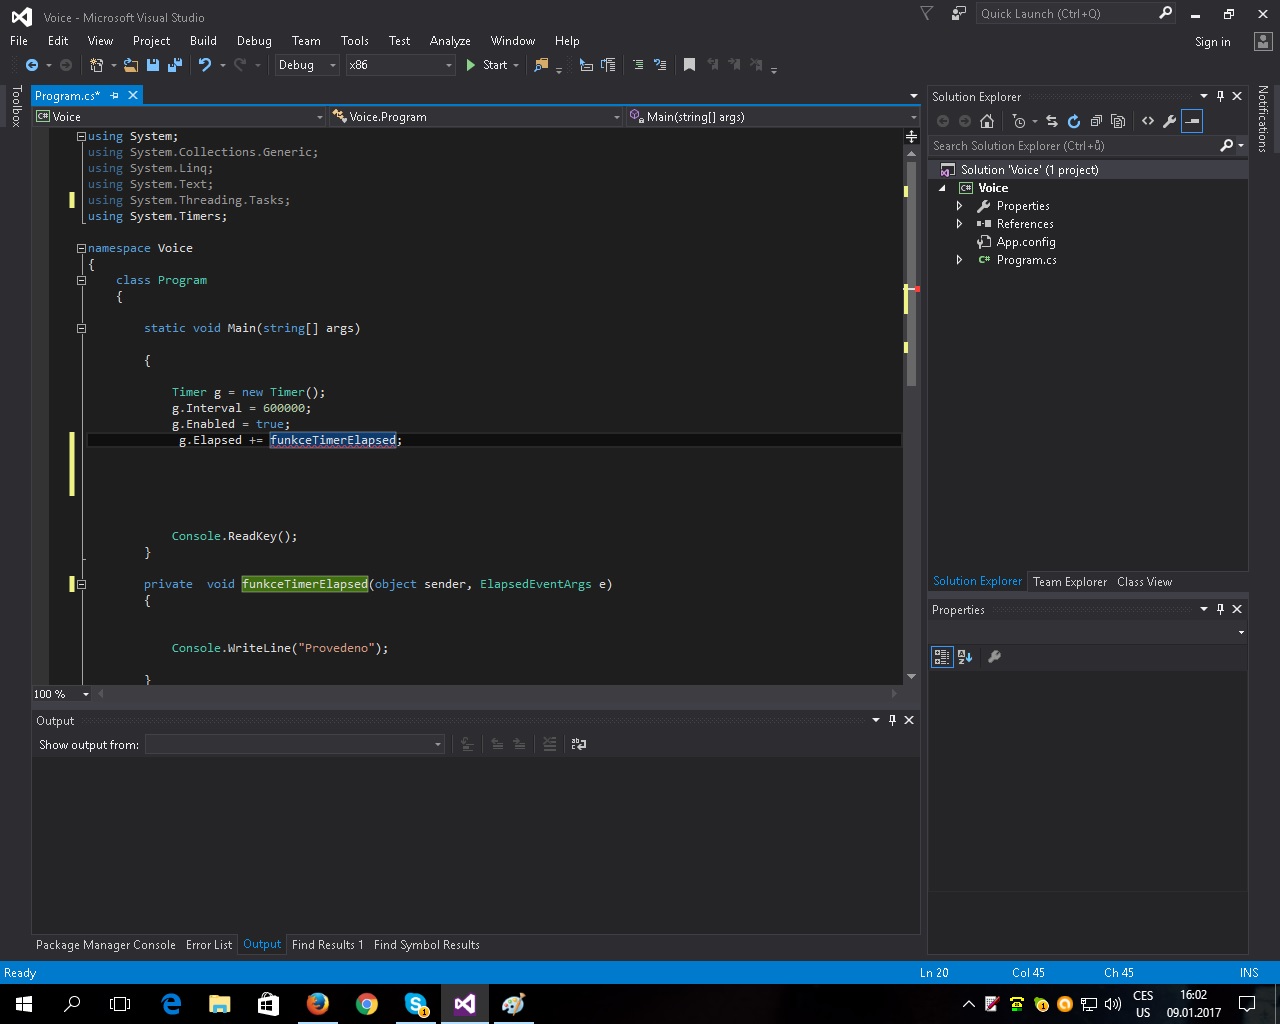Click Sign in link
1280x1024 pixels.
(1212, 42)
